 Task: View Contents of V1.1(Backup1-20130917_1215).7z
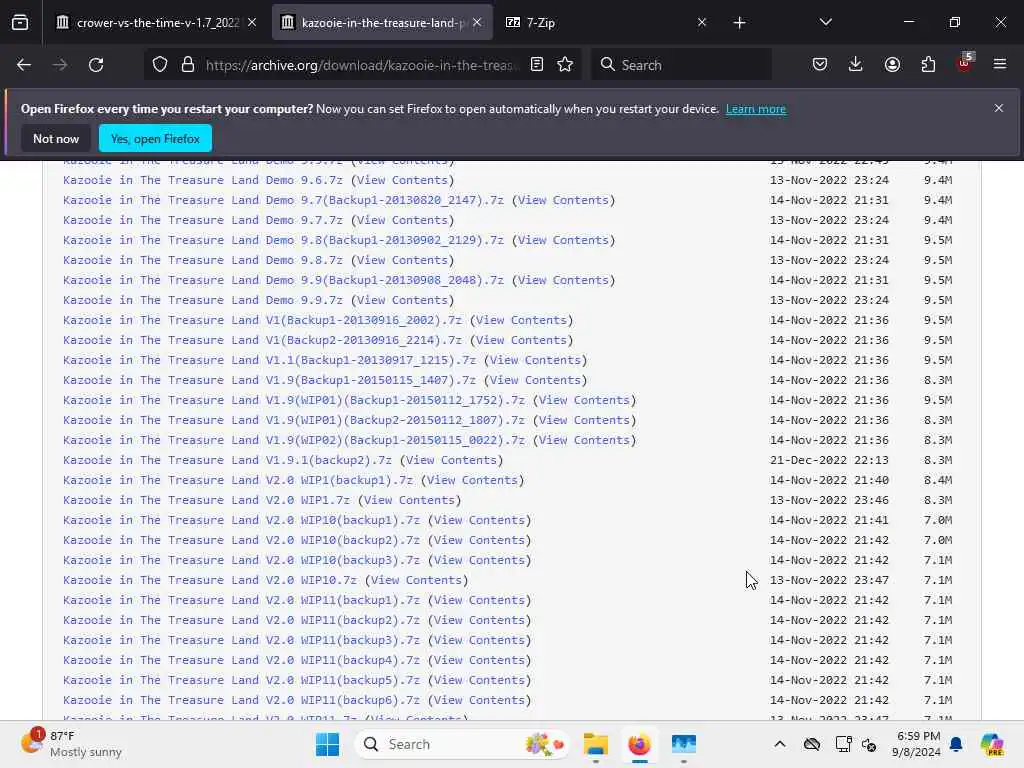(x=536, y=360)
